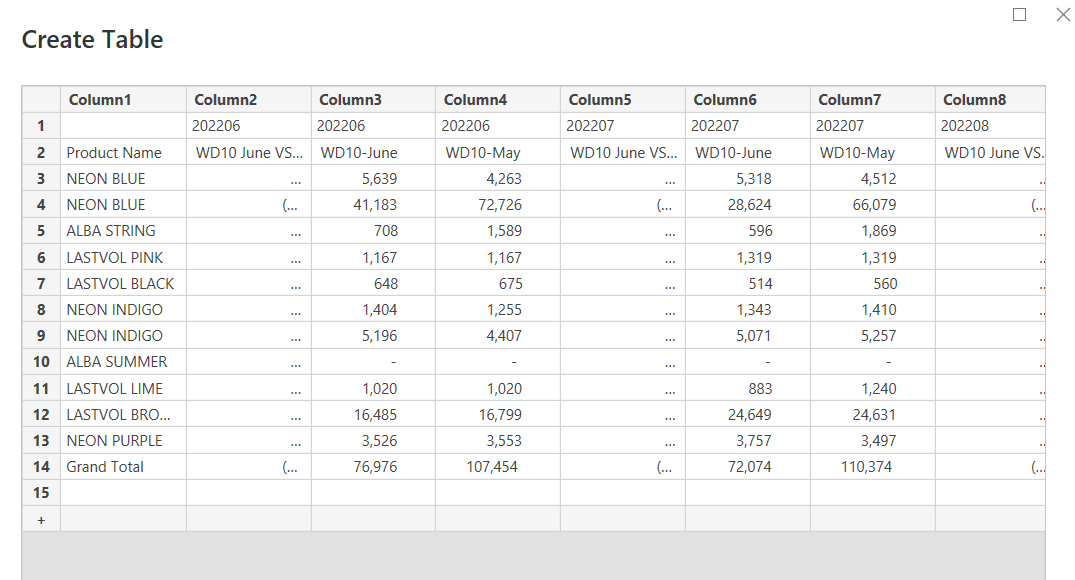The image size is (1075, 580).
Task: Click the 5,196 value cell
Action: (374, 336)
